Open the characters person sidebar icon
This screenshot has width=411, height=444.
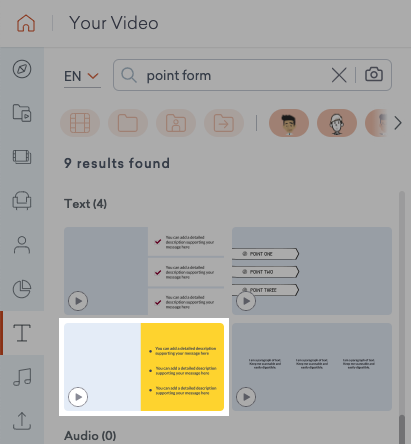(22, 245)
